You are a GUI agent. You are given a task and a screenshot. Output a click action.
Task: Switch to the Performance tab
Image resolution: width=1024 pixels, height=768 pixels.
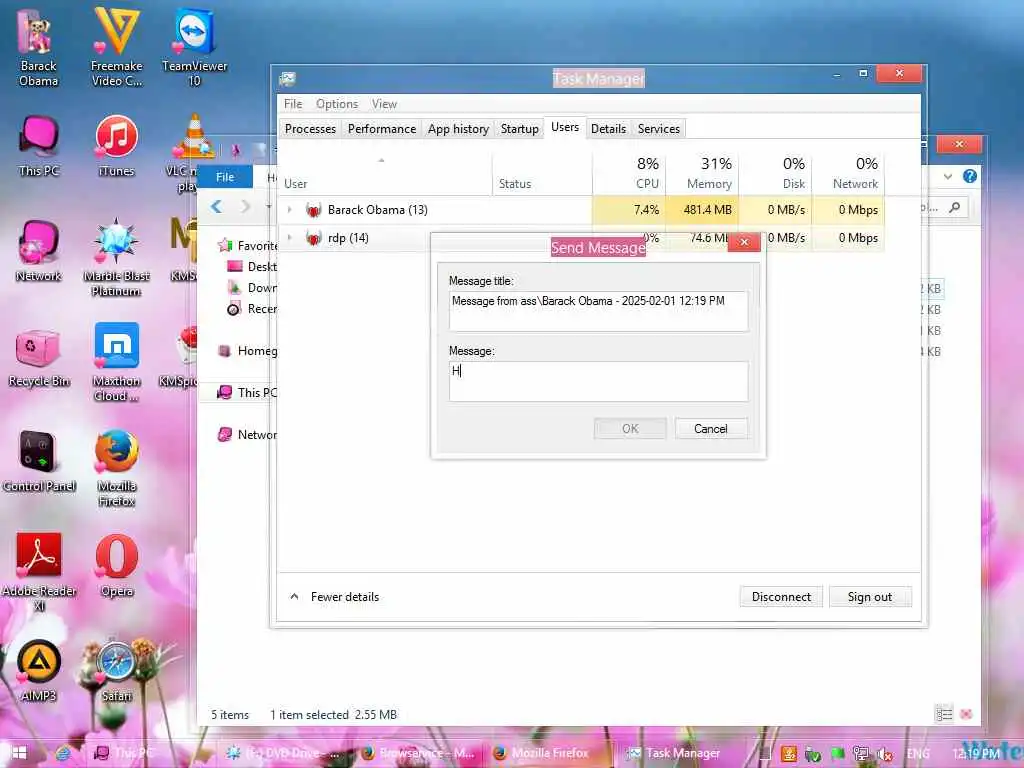tap(382, 129)
